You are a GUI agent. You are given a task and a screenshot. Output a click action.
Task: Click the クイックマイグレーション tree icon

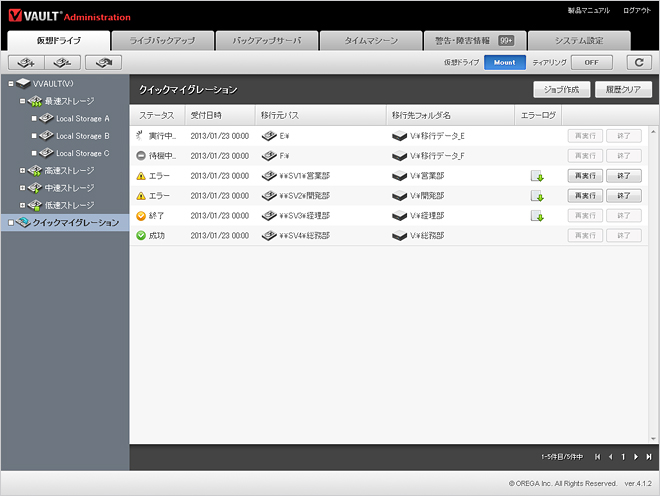[23, 222]
